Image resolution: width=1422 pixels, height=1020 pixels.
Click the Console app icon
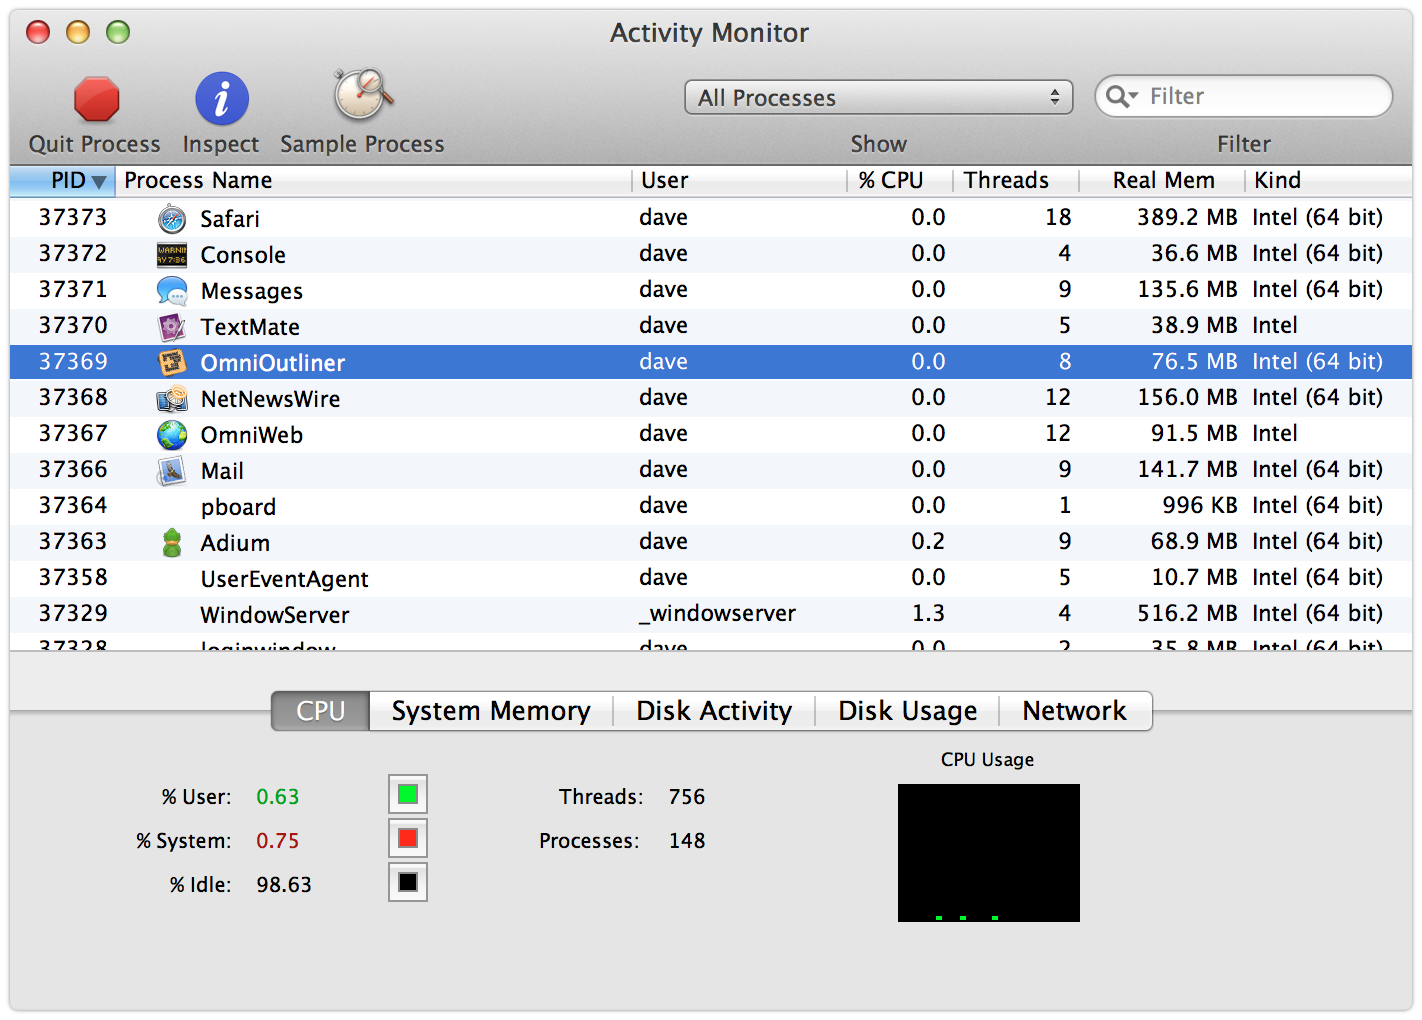(171, 254)
